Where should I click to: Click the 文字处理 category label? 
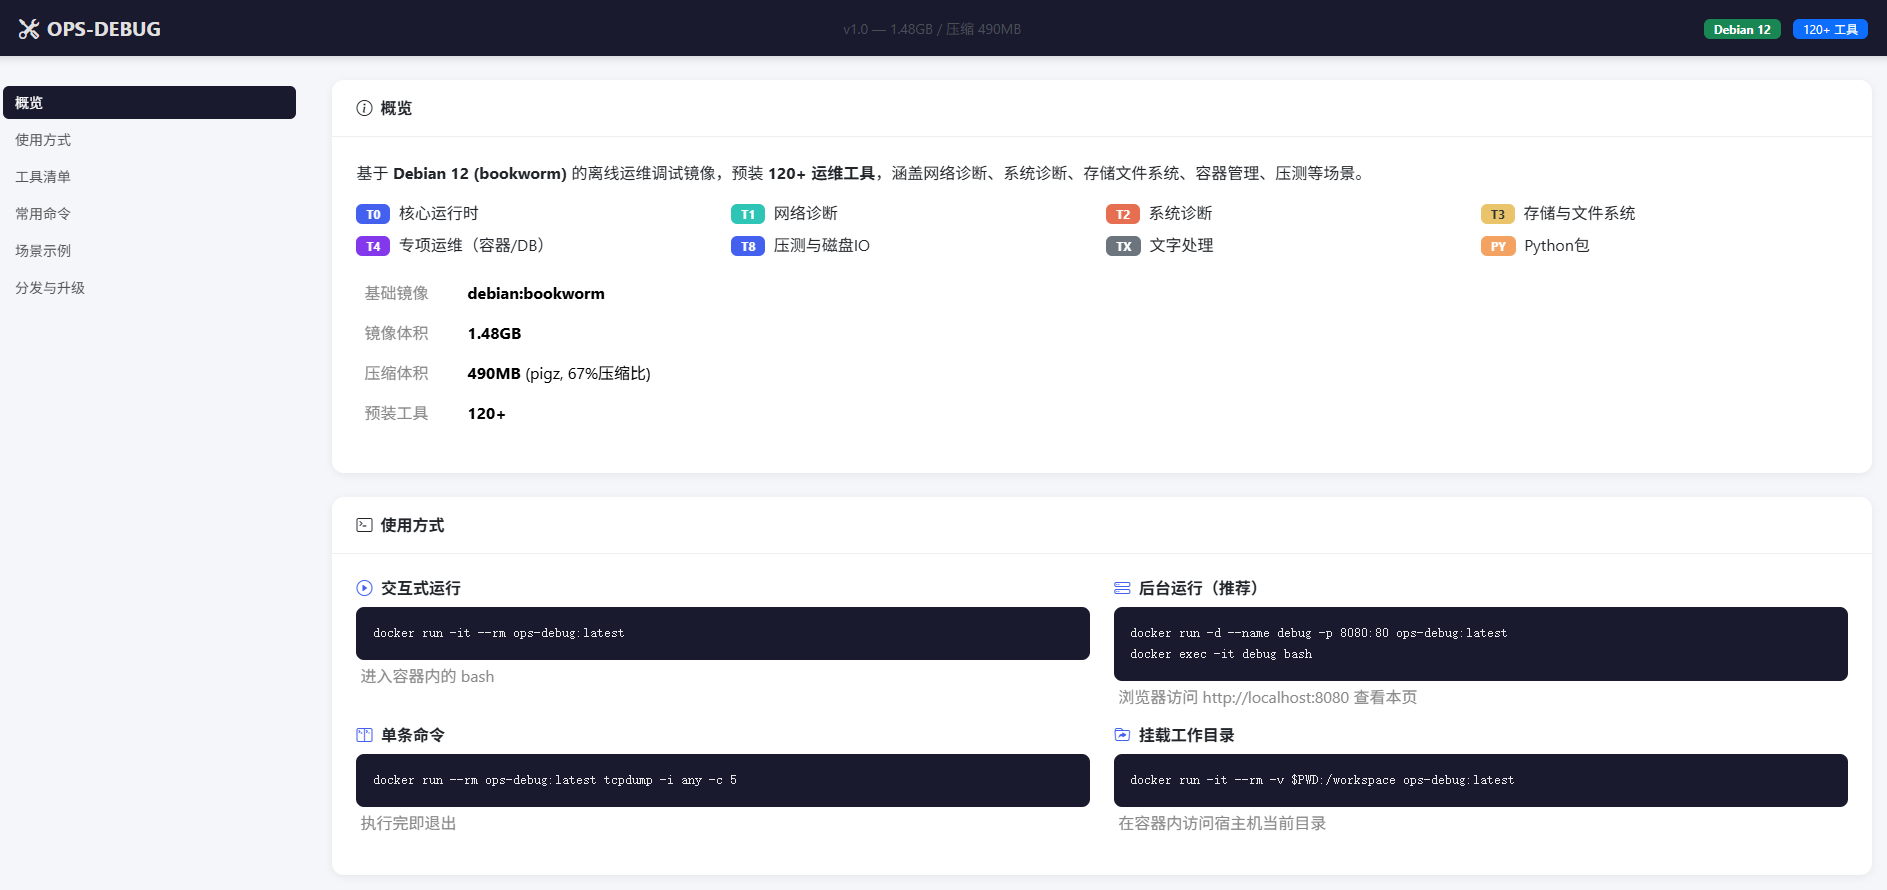pyautogui.click(x=1181, y=245)
